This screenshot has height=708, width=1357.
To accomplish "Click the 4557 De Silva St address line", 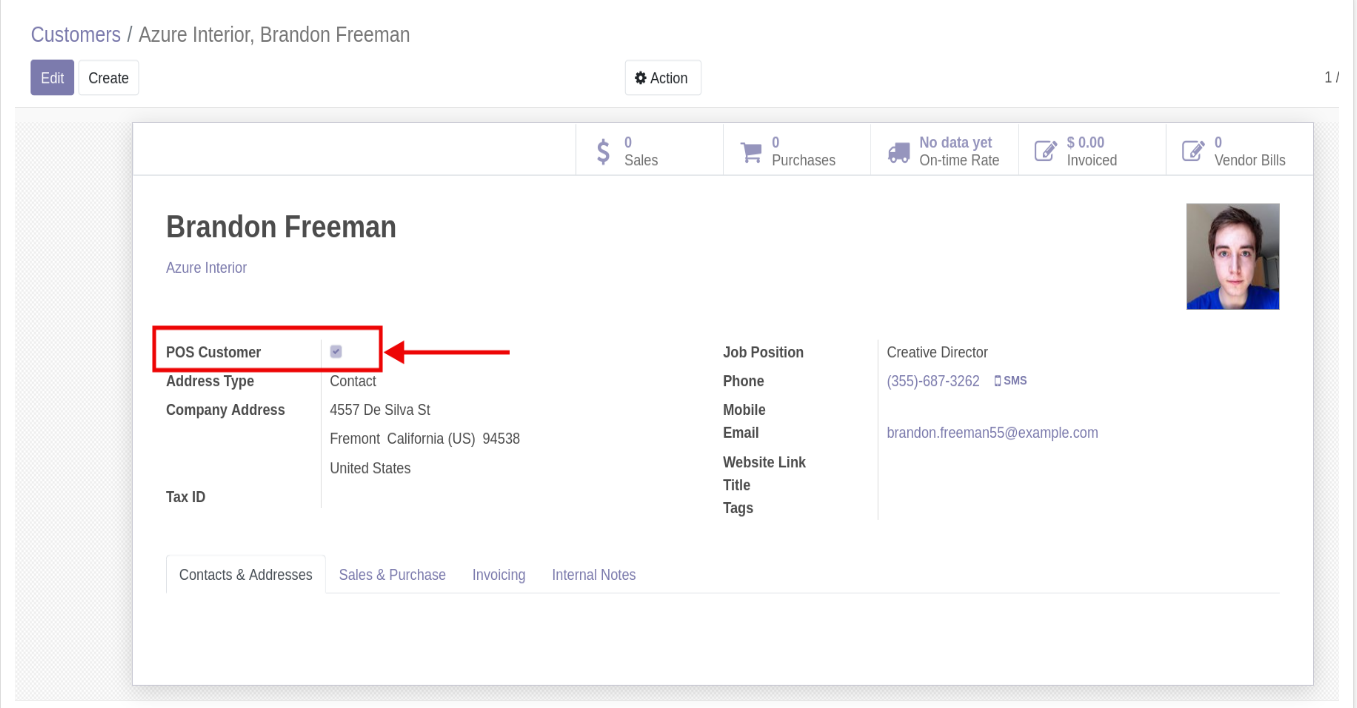I will pos(380,410).
